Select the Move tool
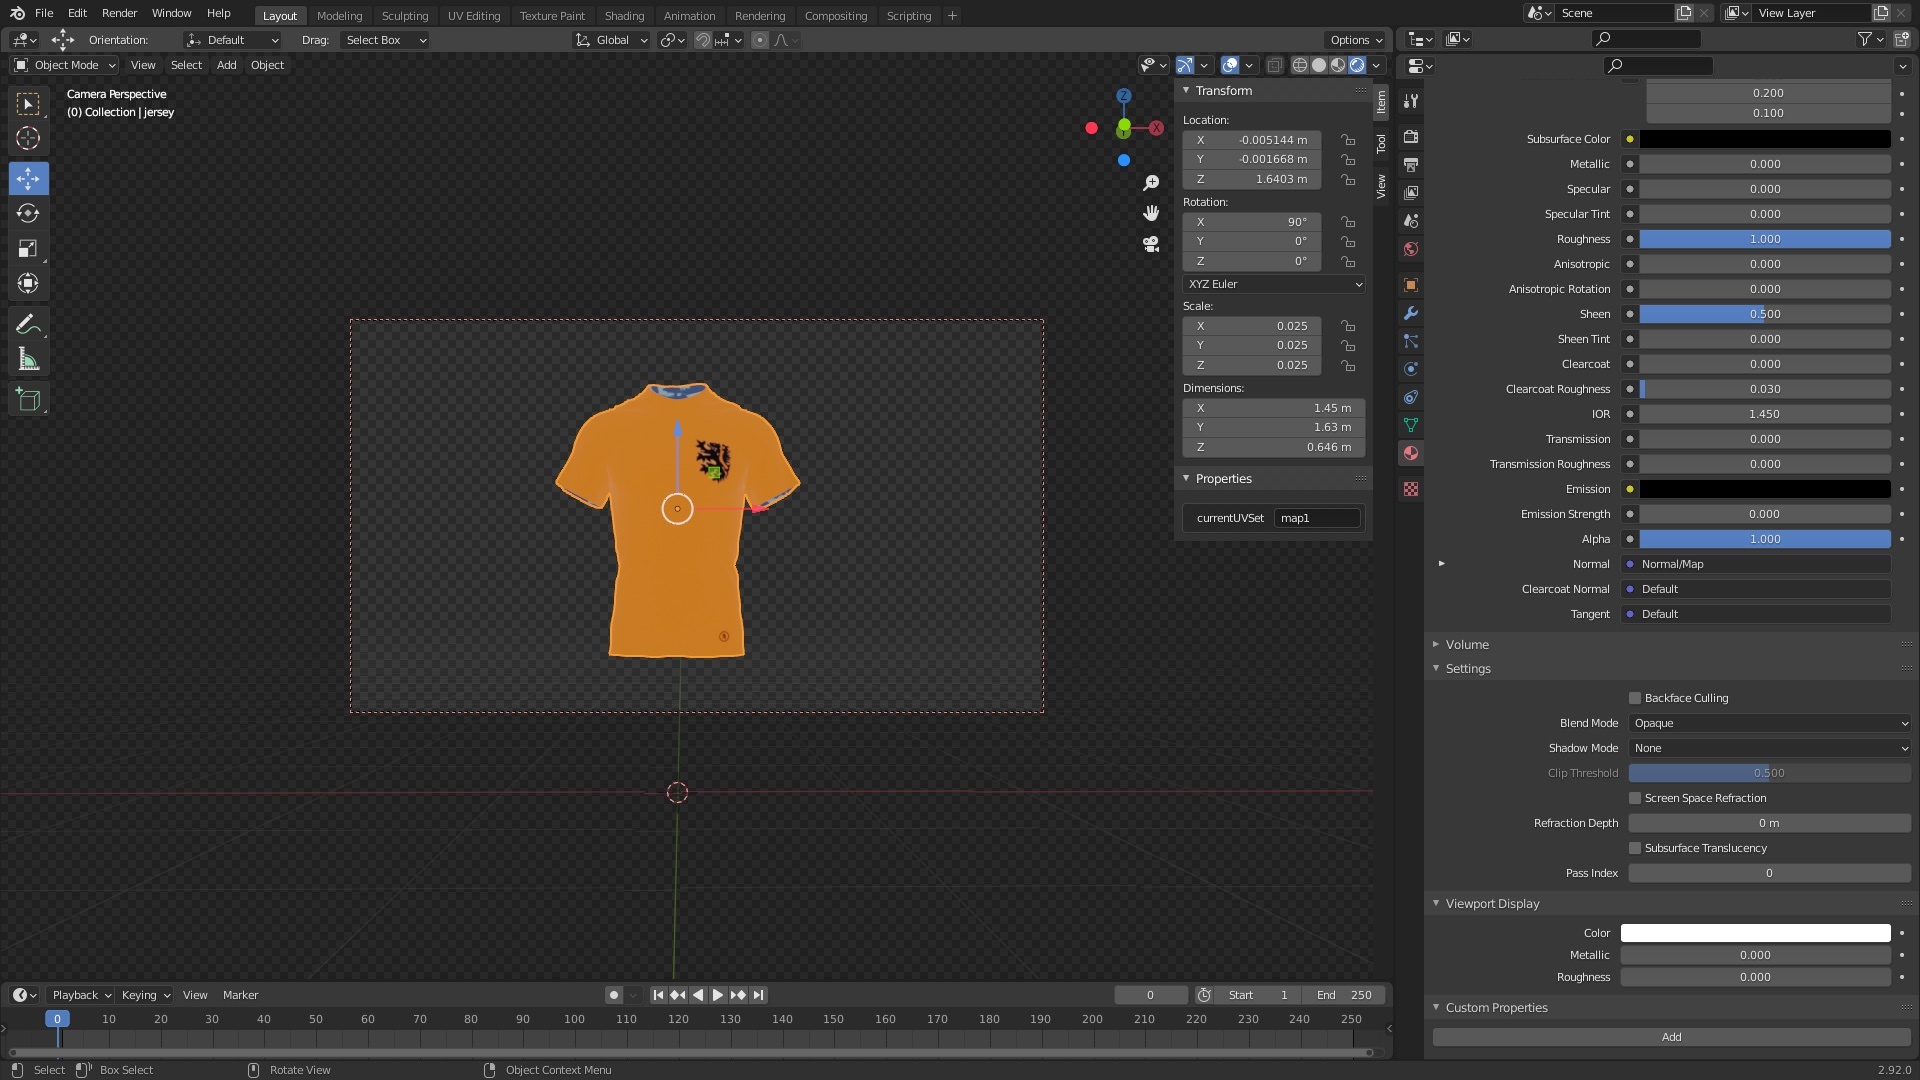The width and height of the screenshot is (1920, 1080). 28,179
